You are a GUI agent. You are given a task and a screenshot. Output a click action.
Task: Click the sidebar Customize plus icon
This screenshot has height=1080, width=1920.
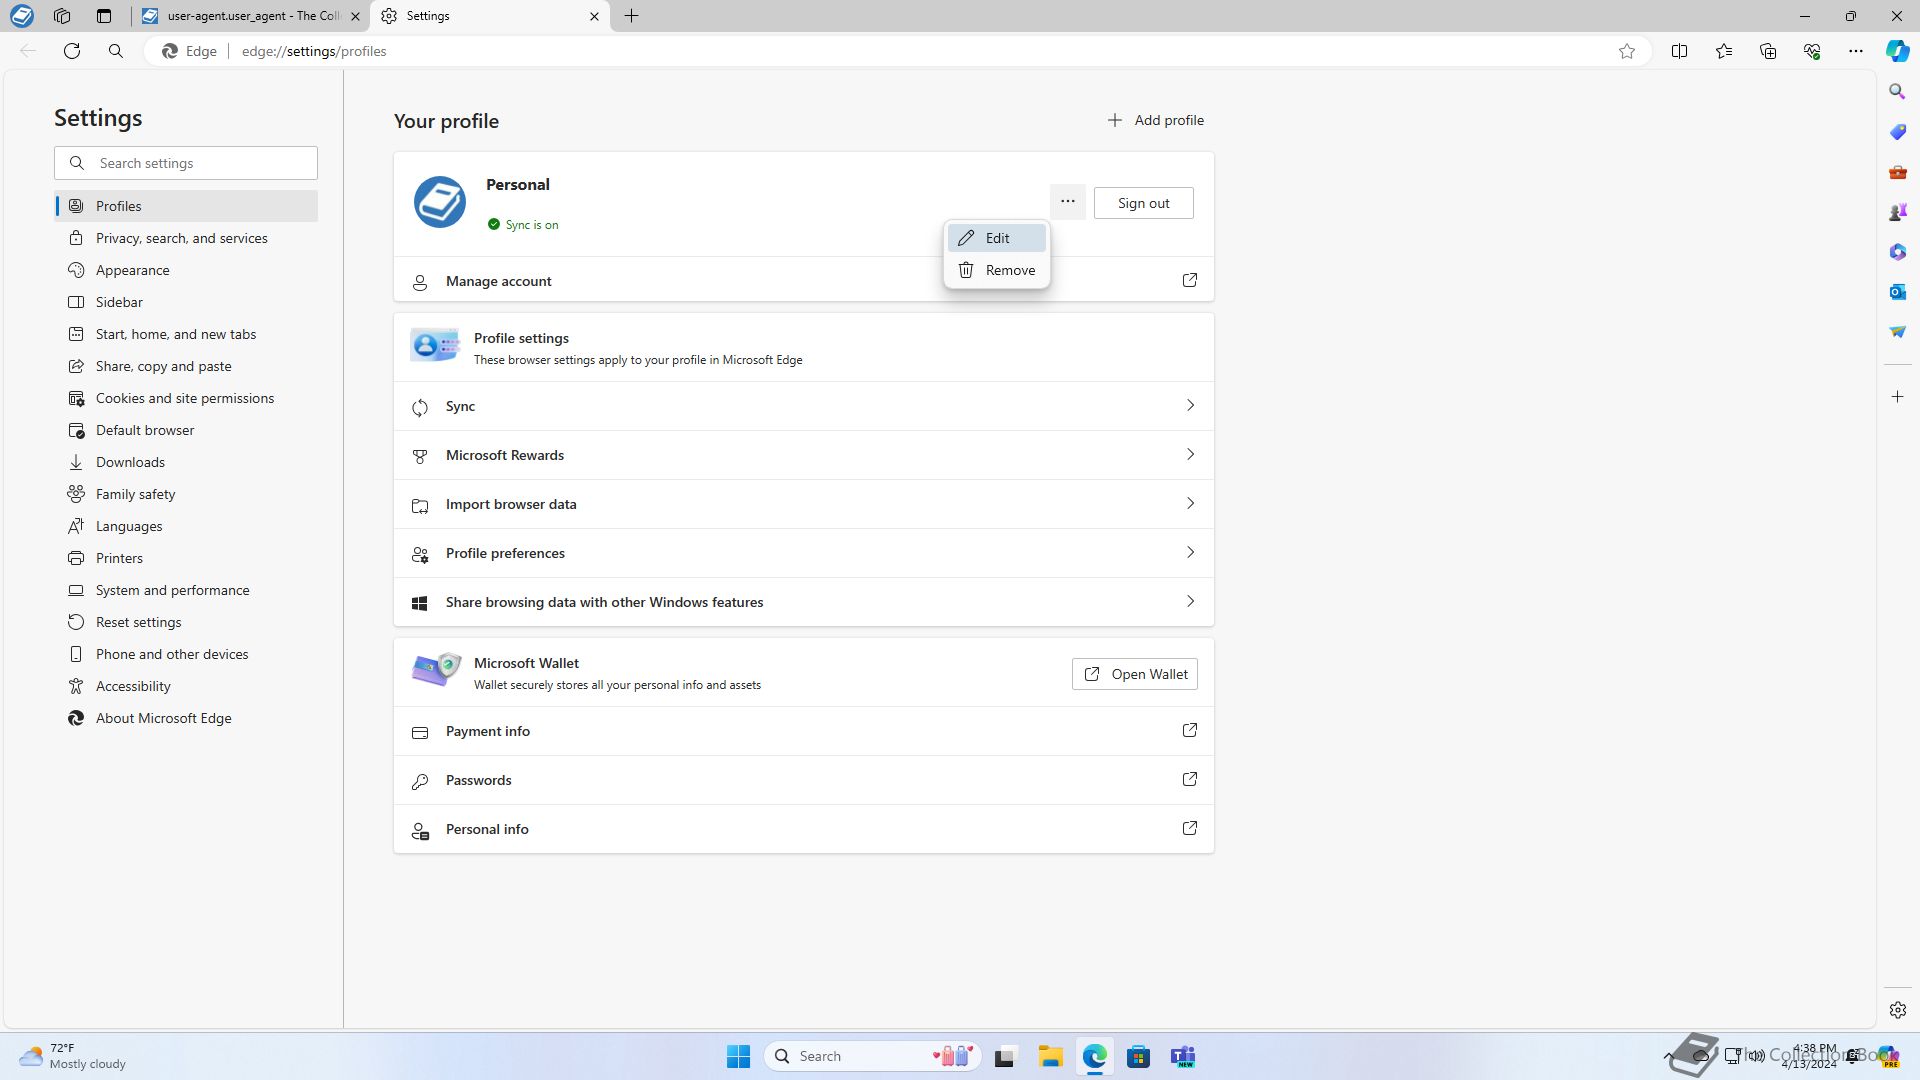tap(1897, 397)
